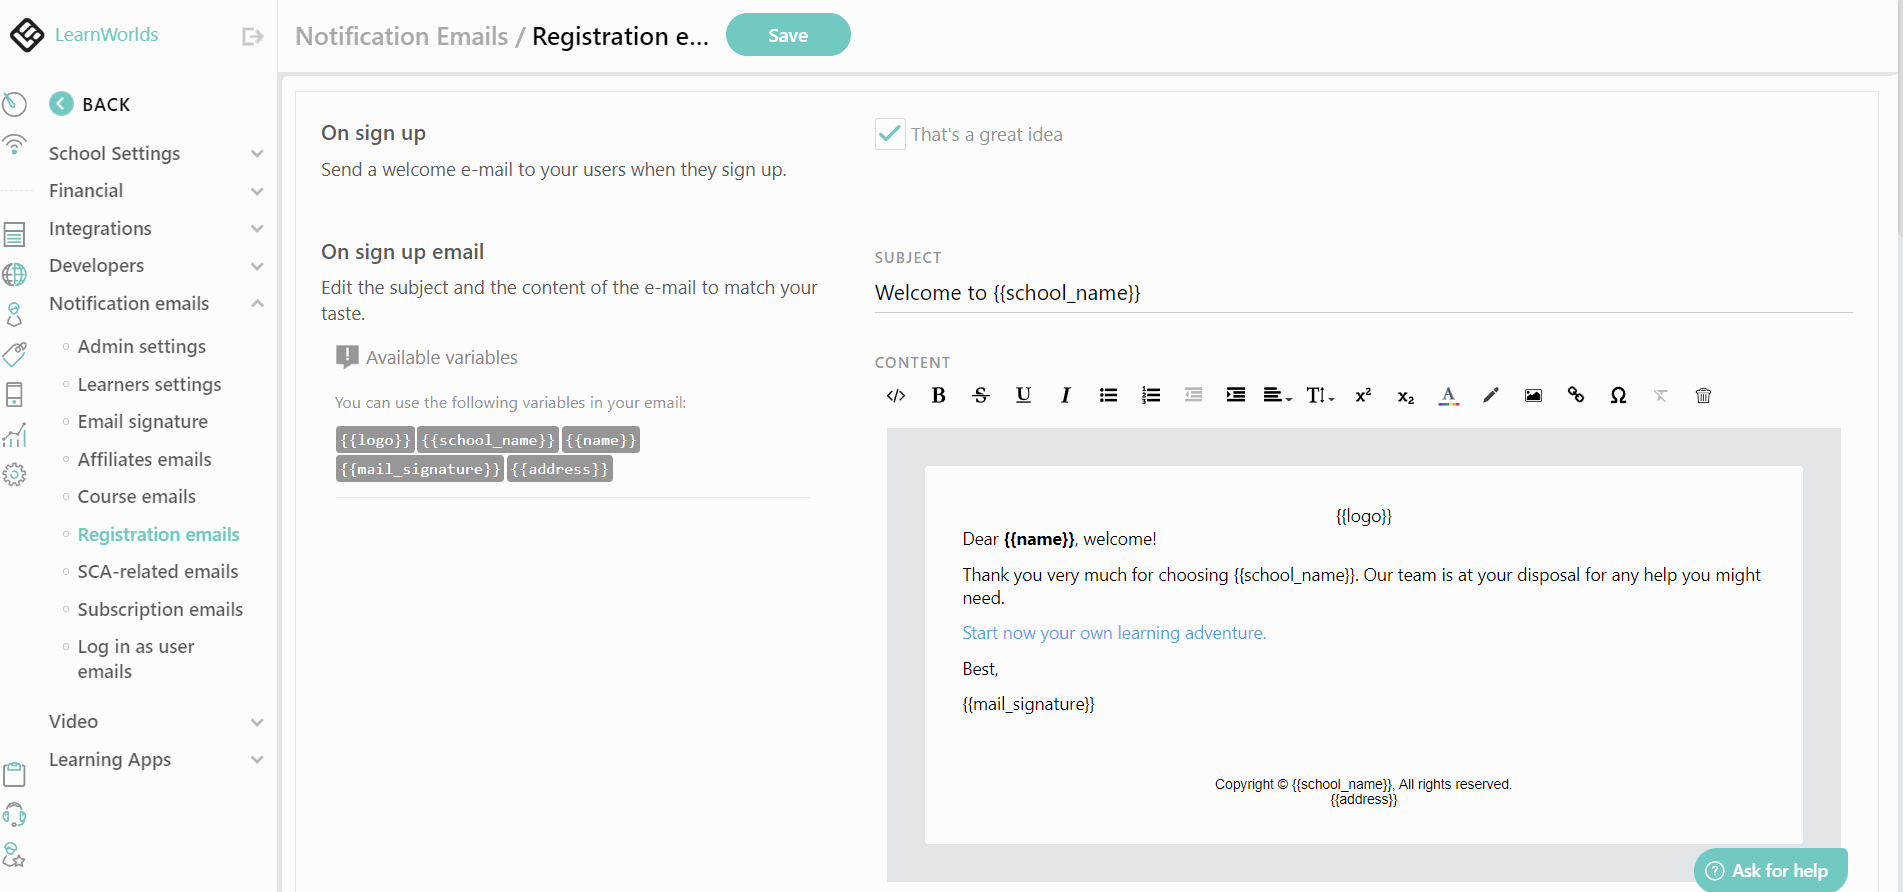Save the registration email changes
Viewport: 1903px width, 892px height.
click(x=788, y=34)
